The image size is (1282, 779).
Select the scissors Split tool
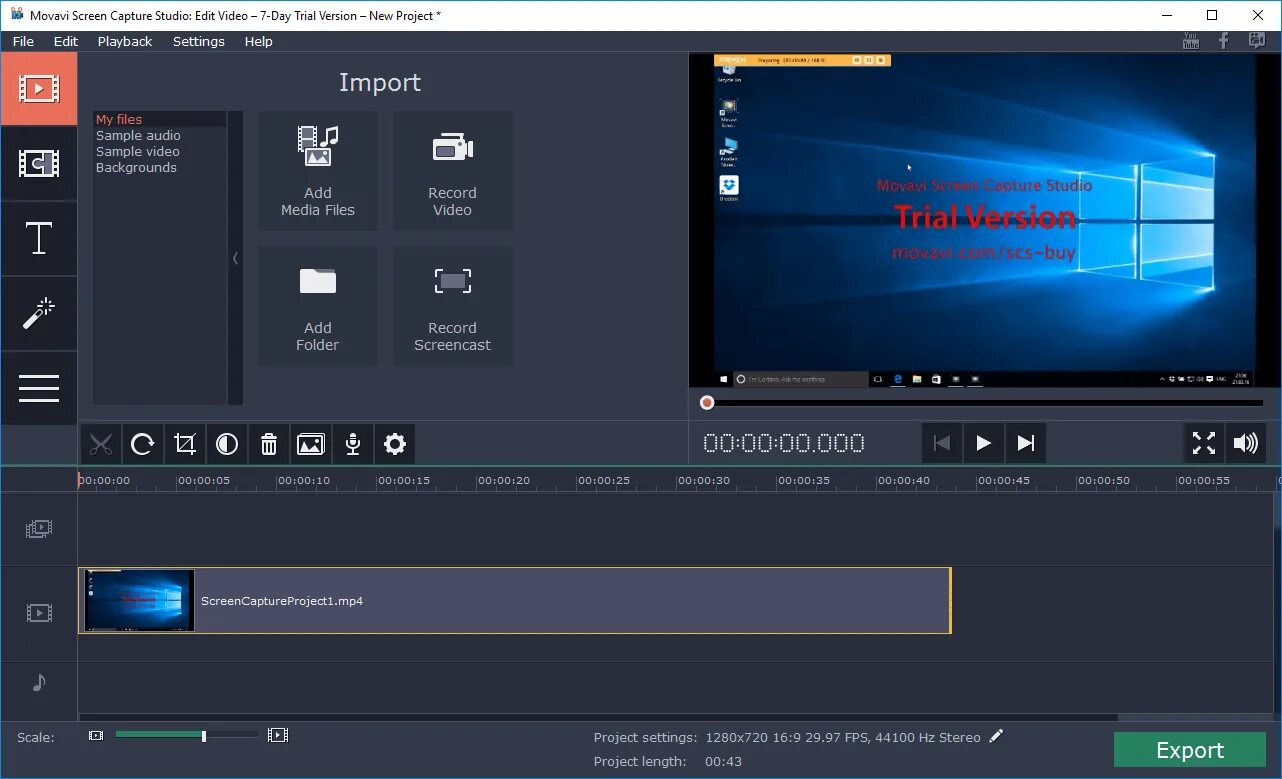coord(101,444)
